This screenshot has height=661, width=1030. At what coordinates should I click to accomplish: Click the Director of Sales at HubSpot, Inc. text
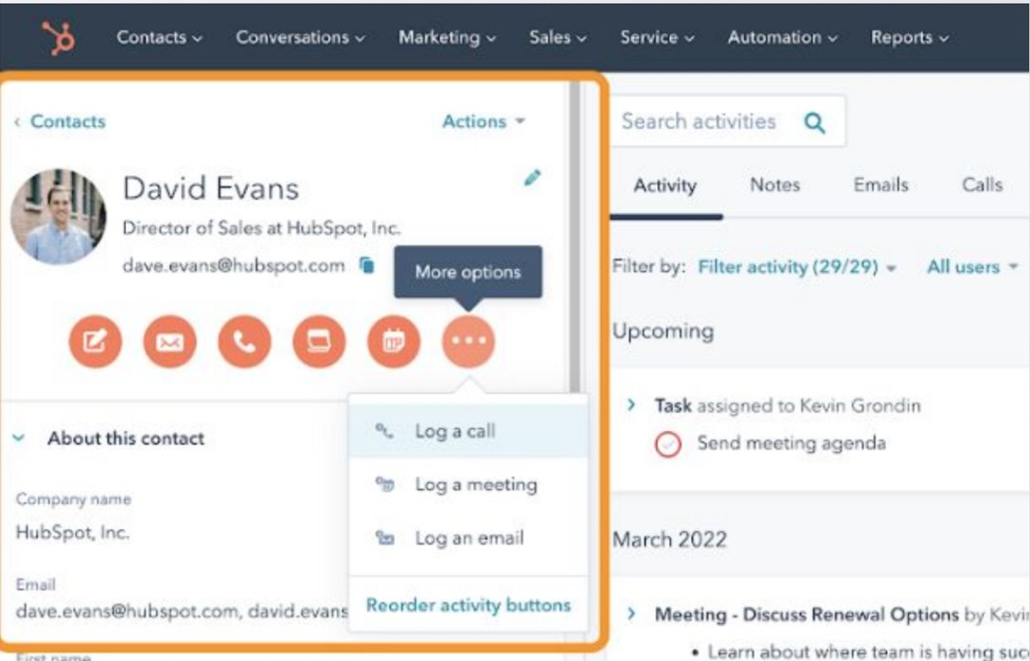[x=261, y=228]
